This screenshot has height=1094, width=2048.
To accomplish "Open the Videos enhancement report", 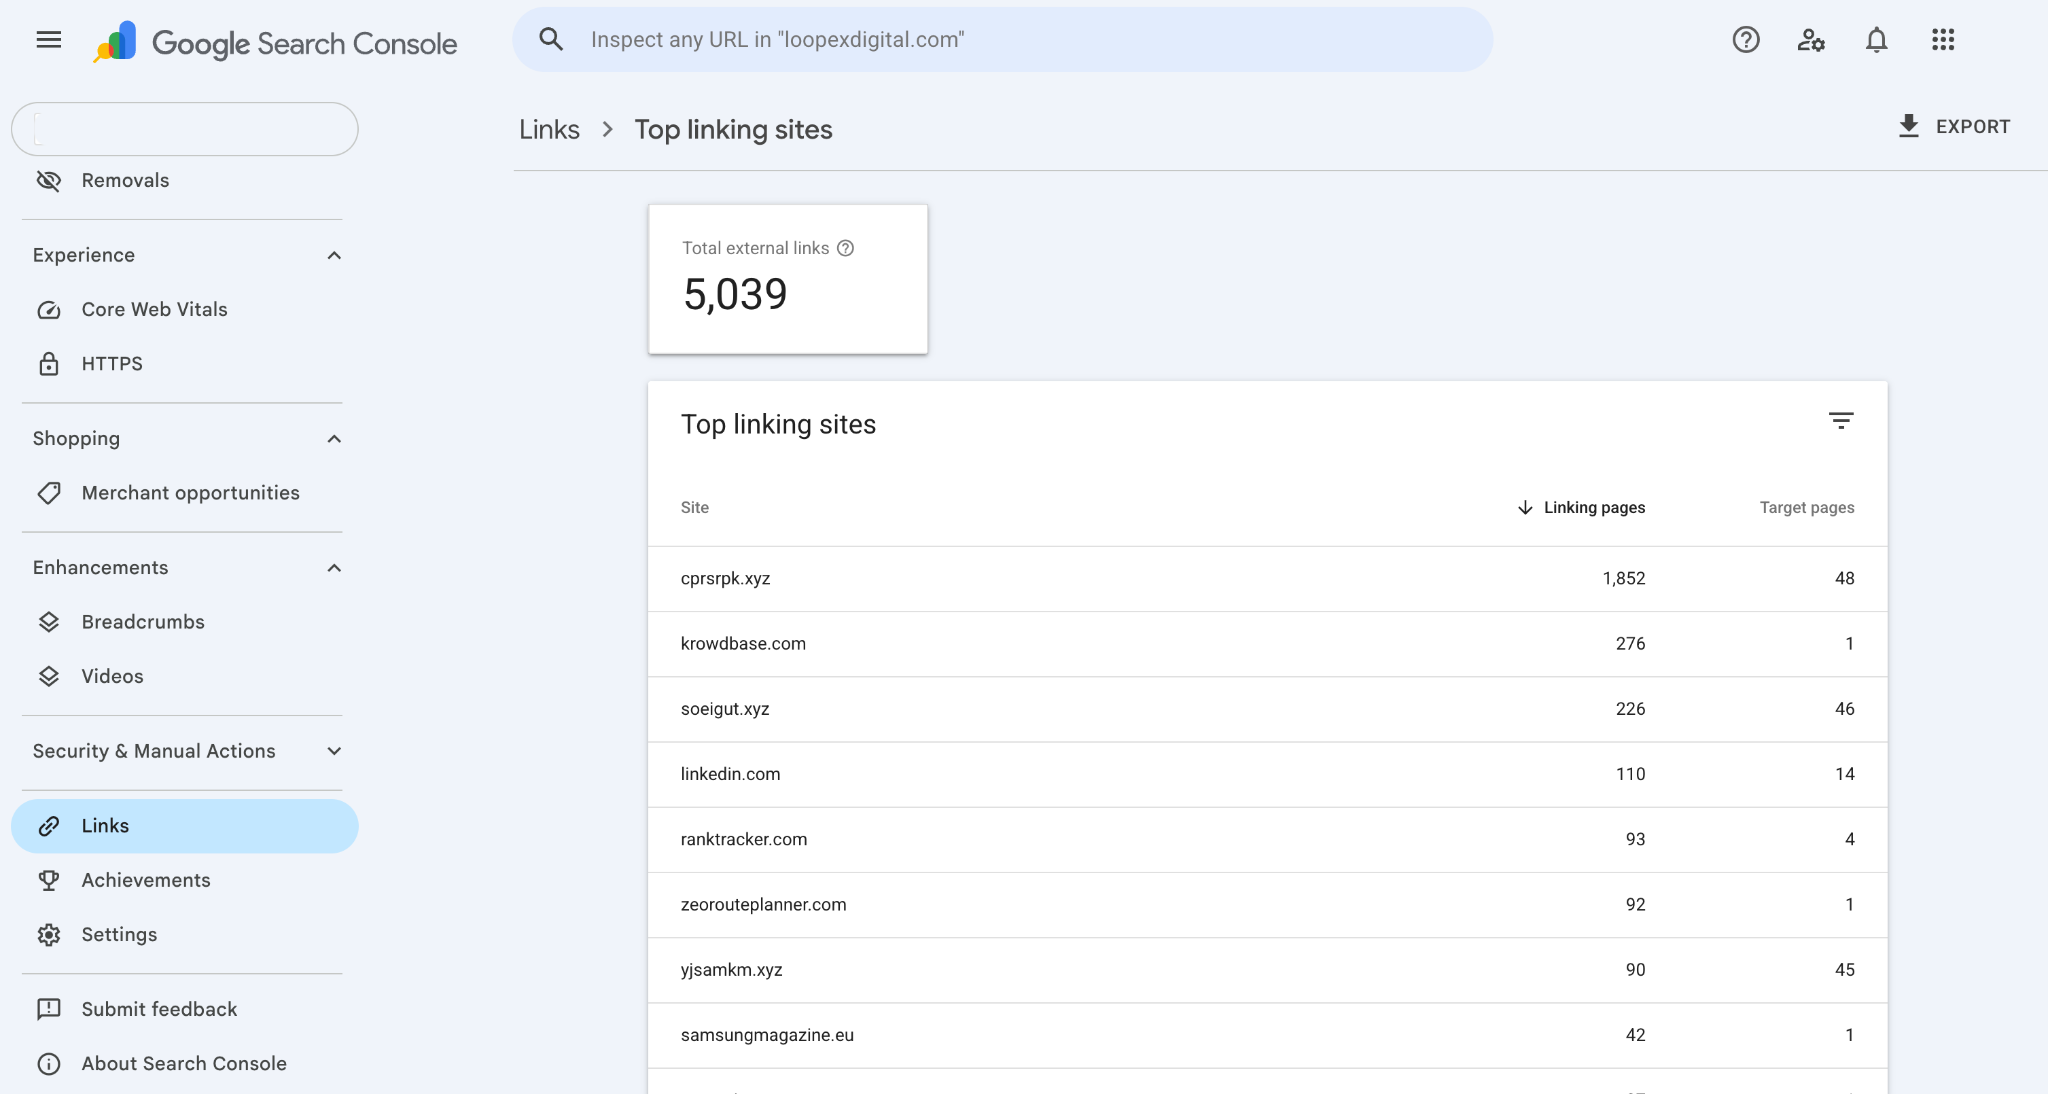I will coord(185,677).
